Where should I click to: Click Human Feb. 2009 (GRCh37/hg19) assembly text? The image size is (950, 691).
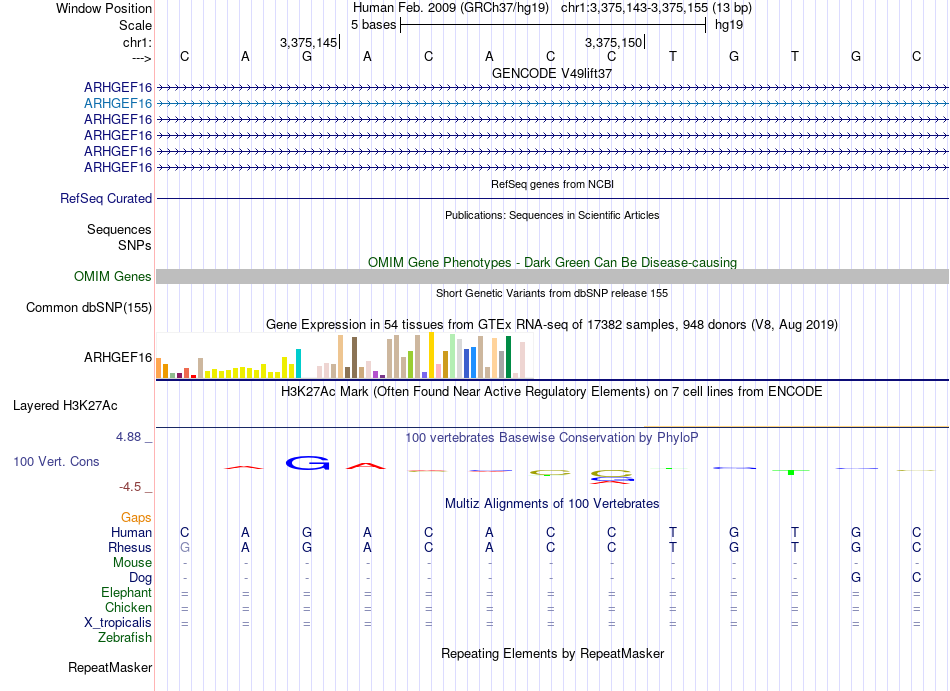451,8
